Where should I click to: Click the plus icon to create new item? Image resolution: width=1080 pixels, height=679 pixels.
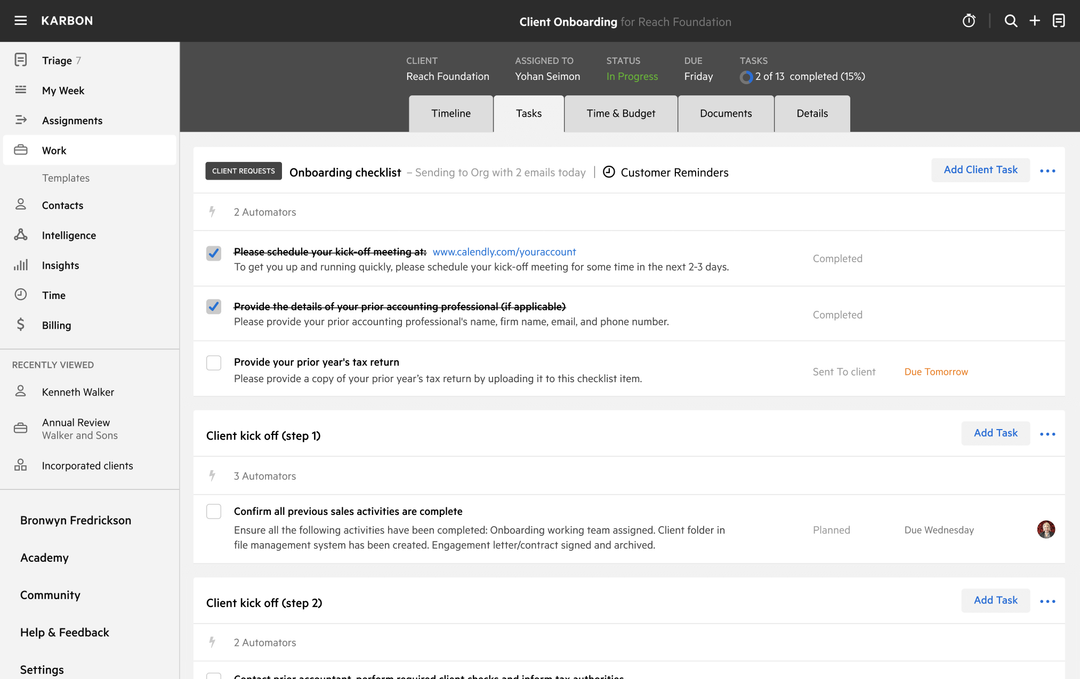point(1034,20)
